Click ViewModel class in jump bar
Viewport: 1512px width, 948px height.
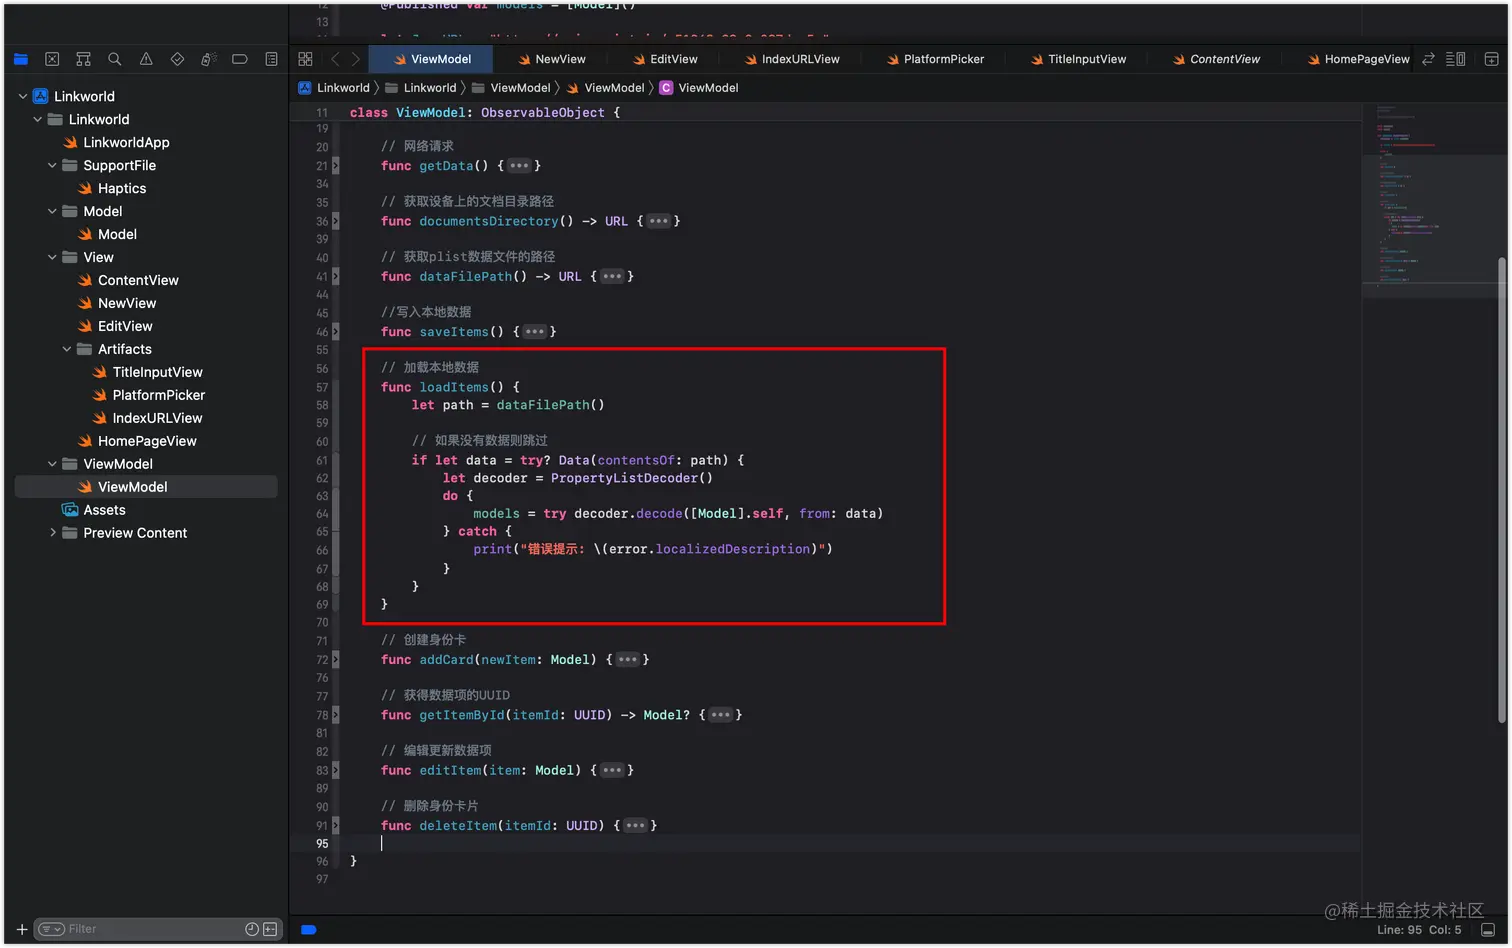pyautogui.click(x=699, y=88)
